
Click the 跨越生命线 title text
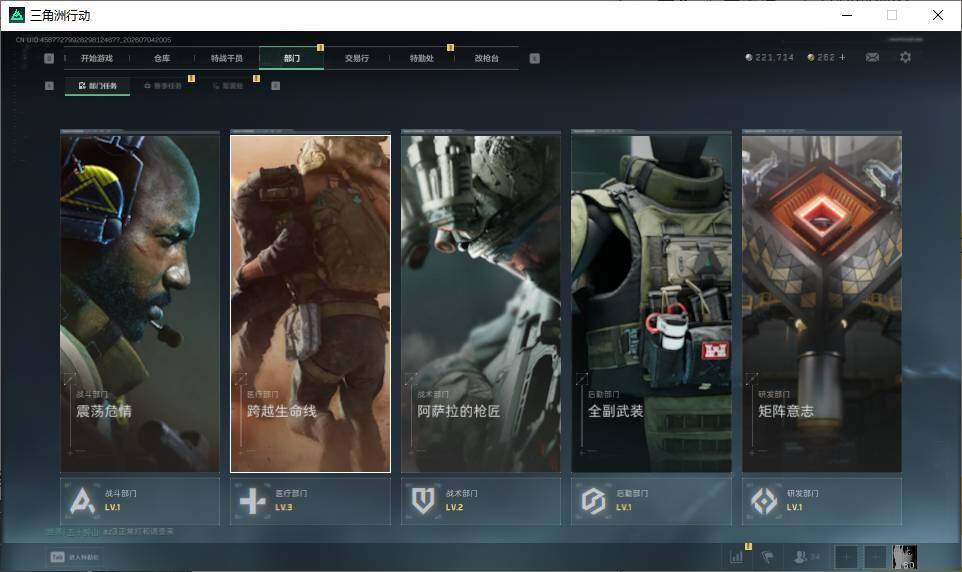pos(282,411)
